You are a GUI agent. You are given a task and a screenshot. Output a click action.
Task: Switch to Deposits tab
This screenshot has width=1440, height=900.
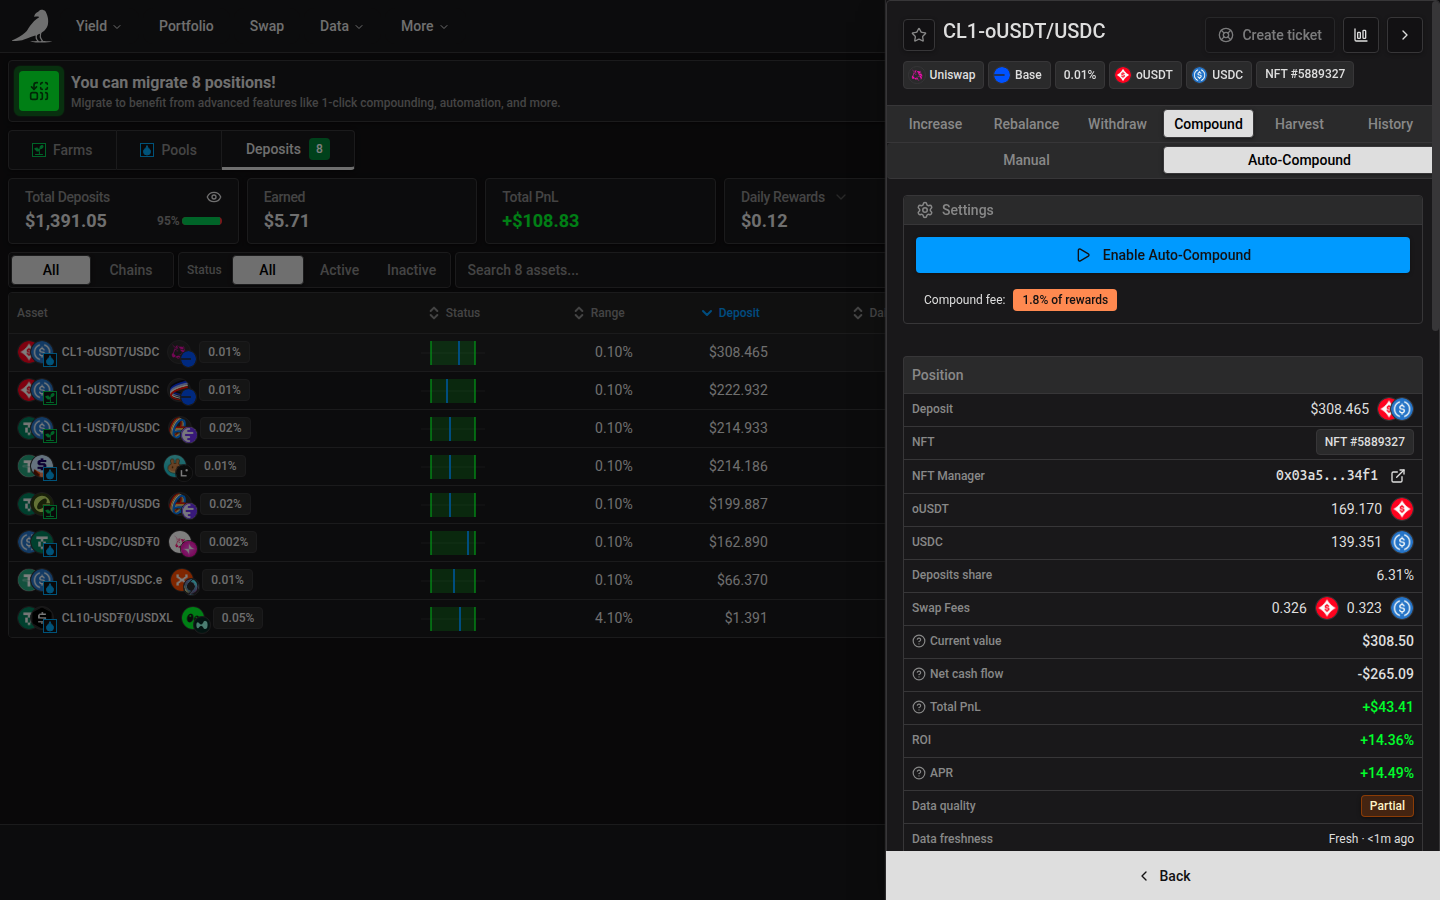coord(288,149)
